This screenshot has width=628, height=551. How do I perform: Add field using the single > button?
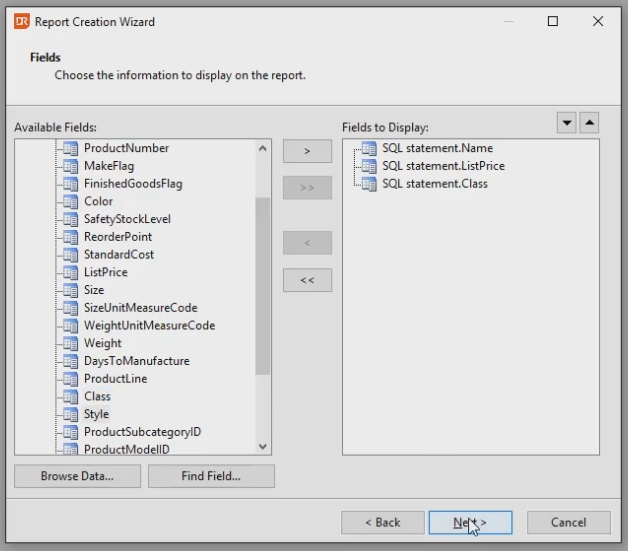coord(307,151)
